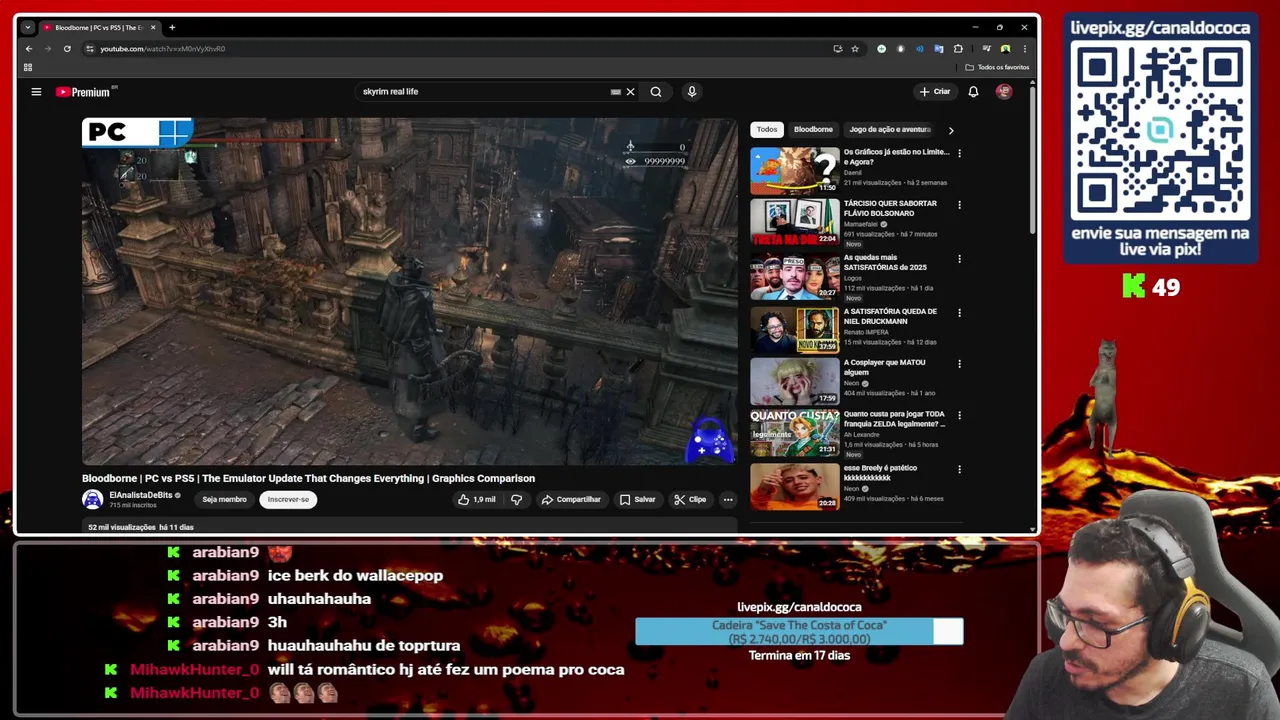Open the YouTube account avatar menu
Viewport: 1280px width, 720px height.
[1004, 92]
